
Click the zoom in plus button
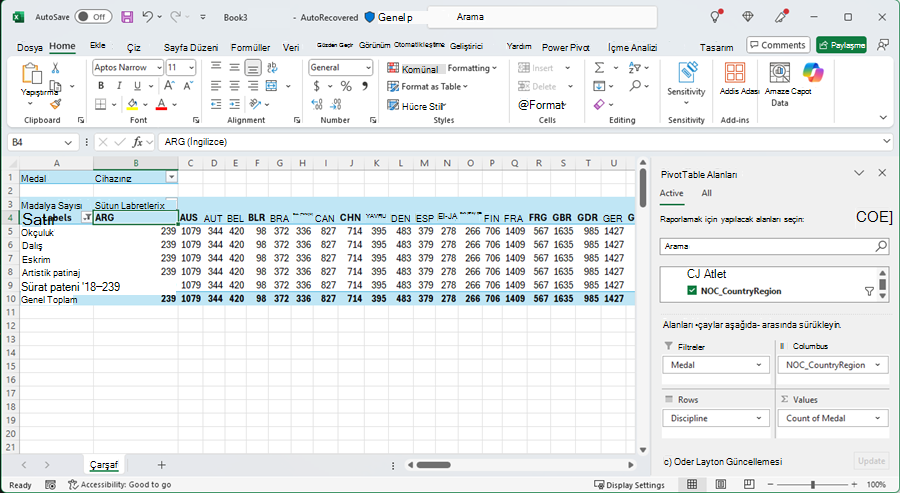pos(855,485)
